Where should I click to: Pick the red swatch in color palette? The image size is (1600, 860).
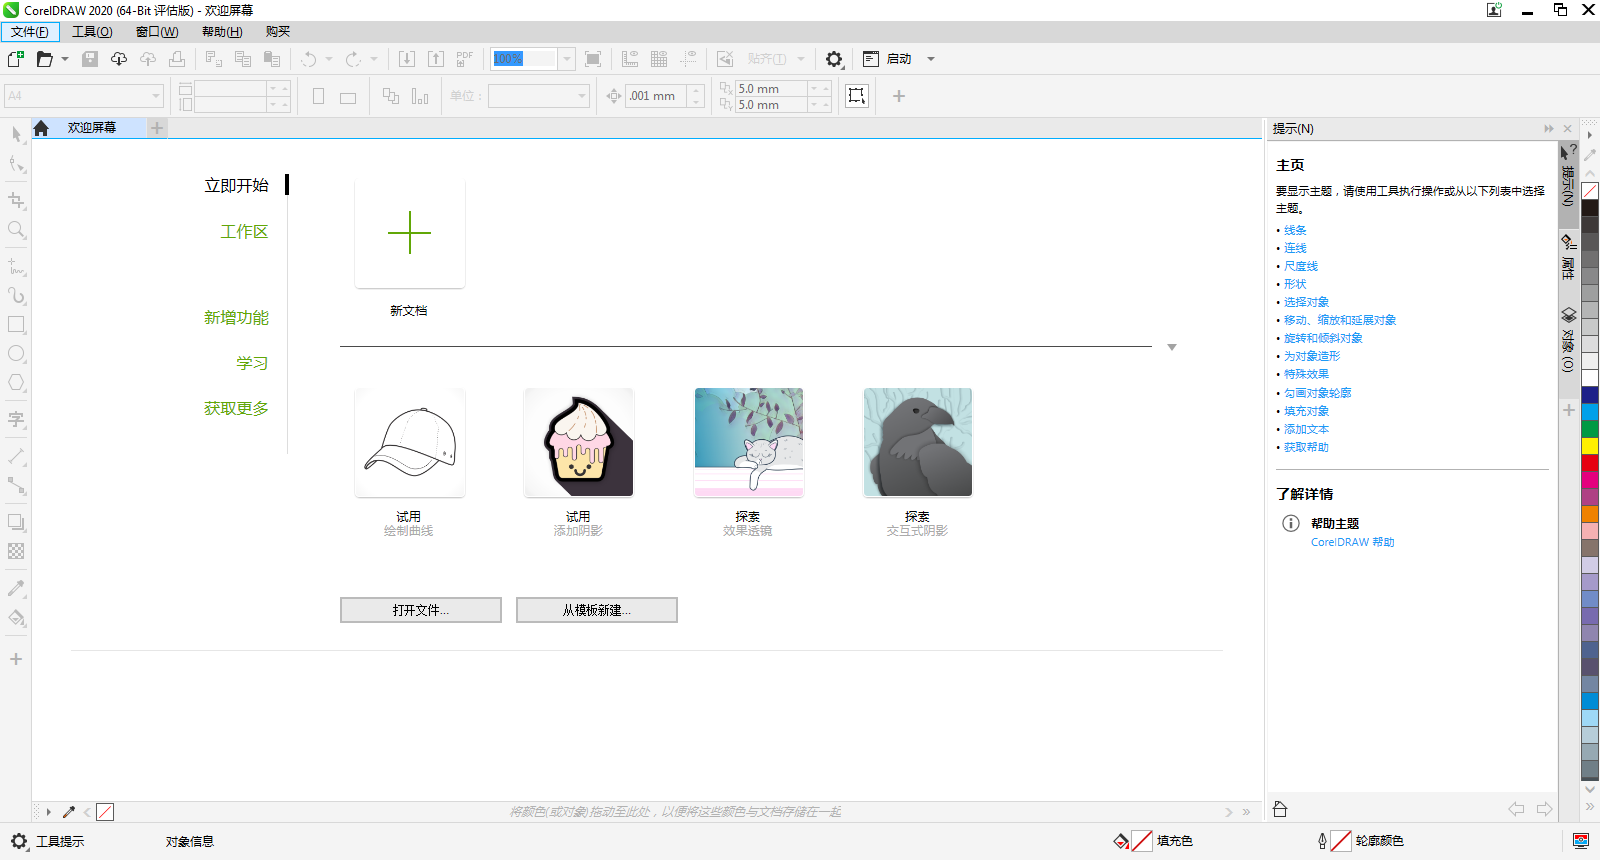(x=1589, y=463)
